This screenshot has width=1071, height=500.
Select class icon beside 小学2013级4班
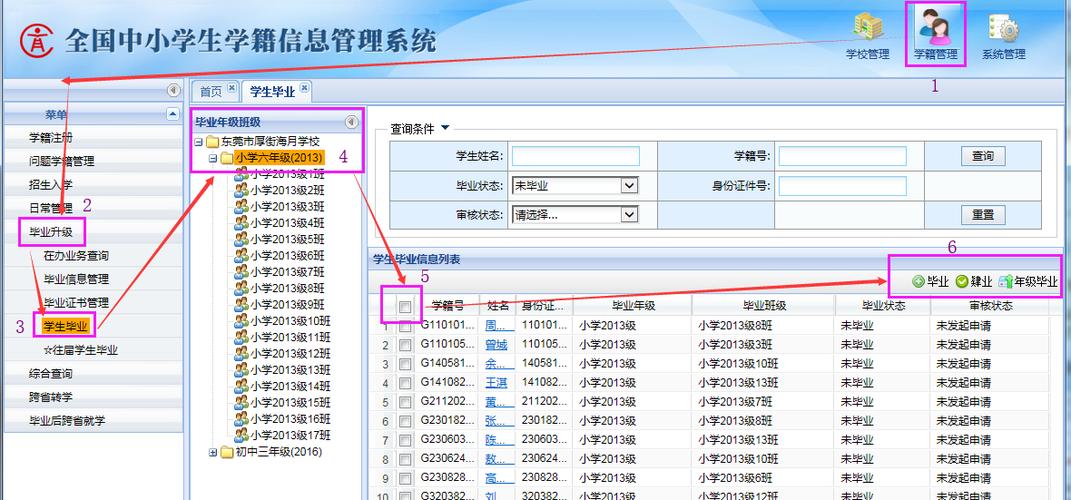(x=241, y=223)
